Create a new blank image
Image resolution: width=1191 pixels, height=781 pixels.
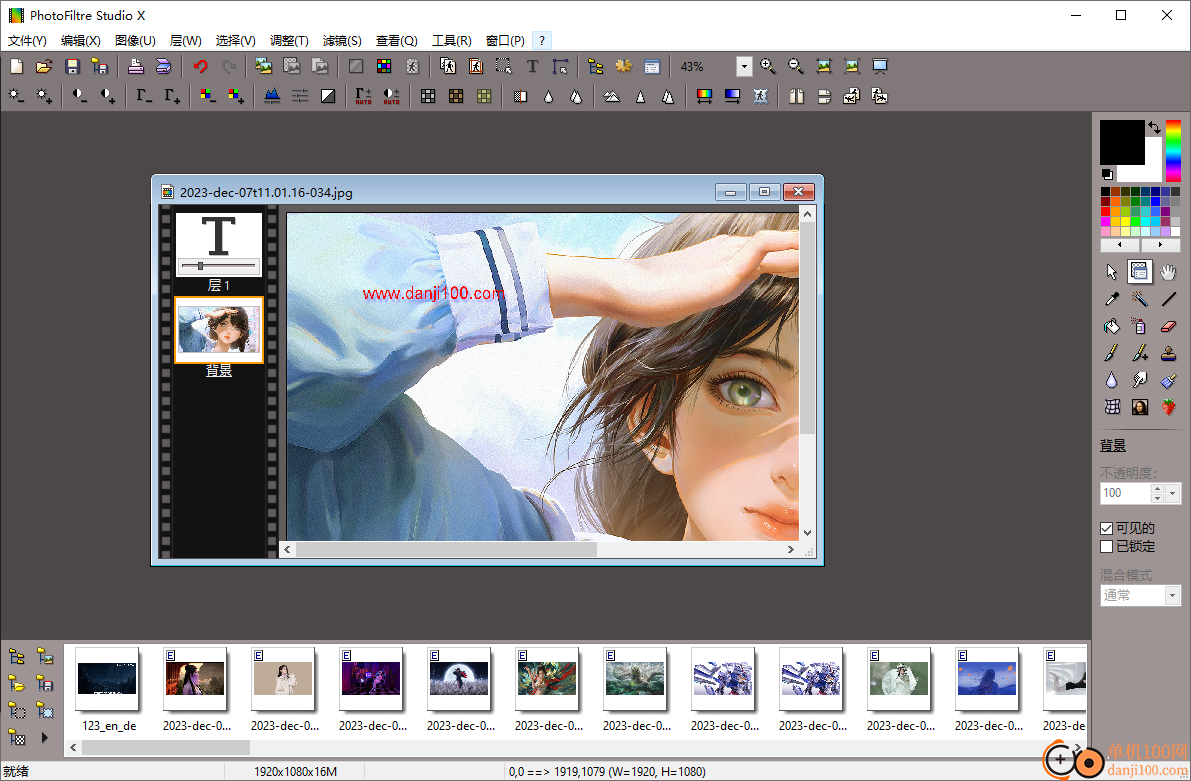coord(16,67)
